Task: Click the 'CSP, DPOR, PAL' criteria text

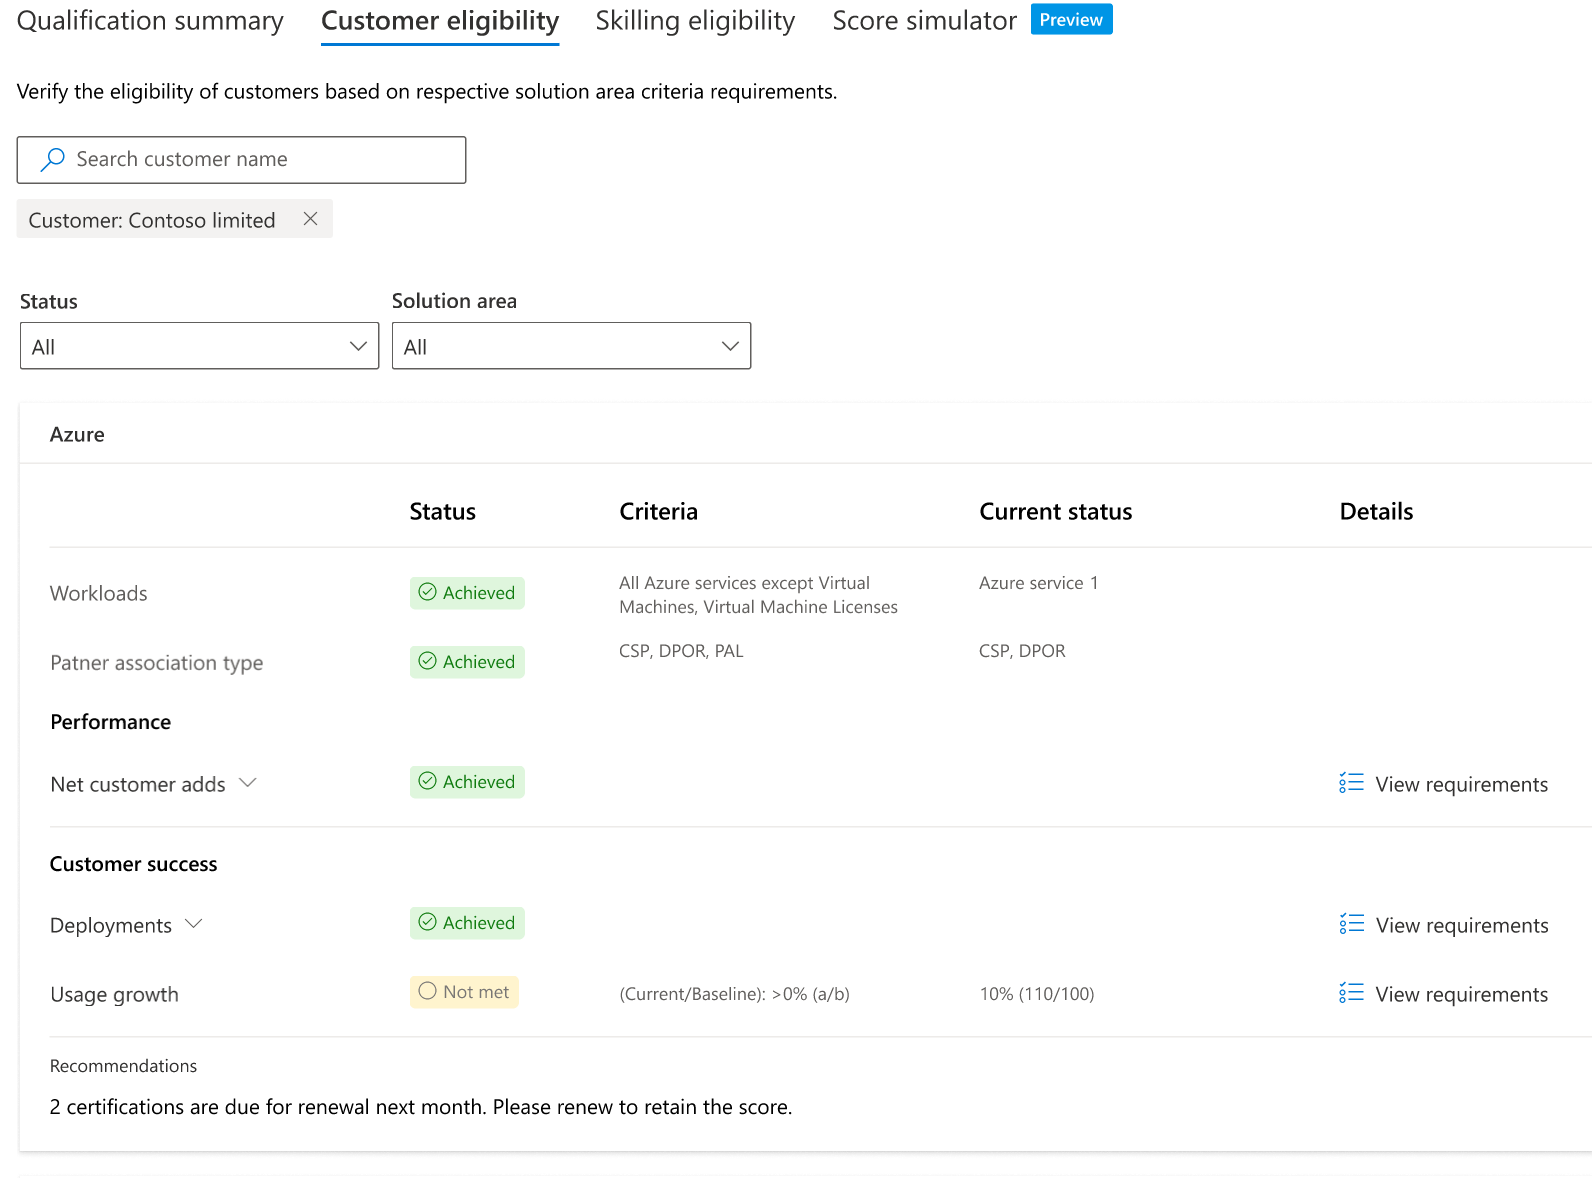Action: (681, 651)
